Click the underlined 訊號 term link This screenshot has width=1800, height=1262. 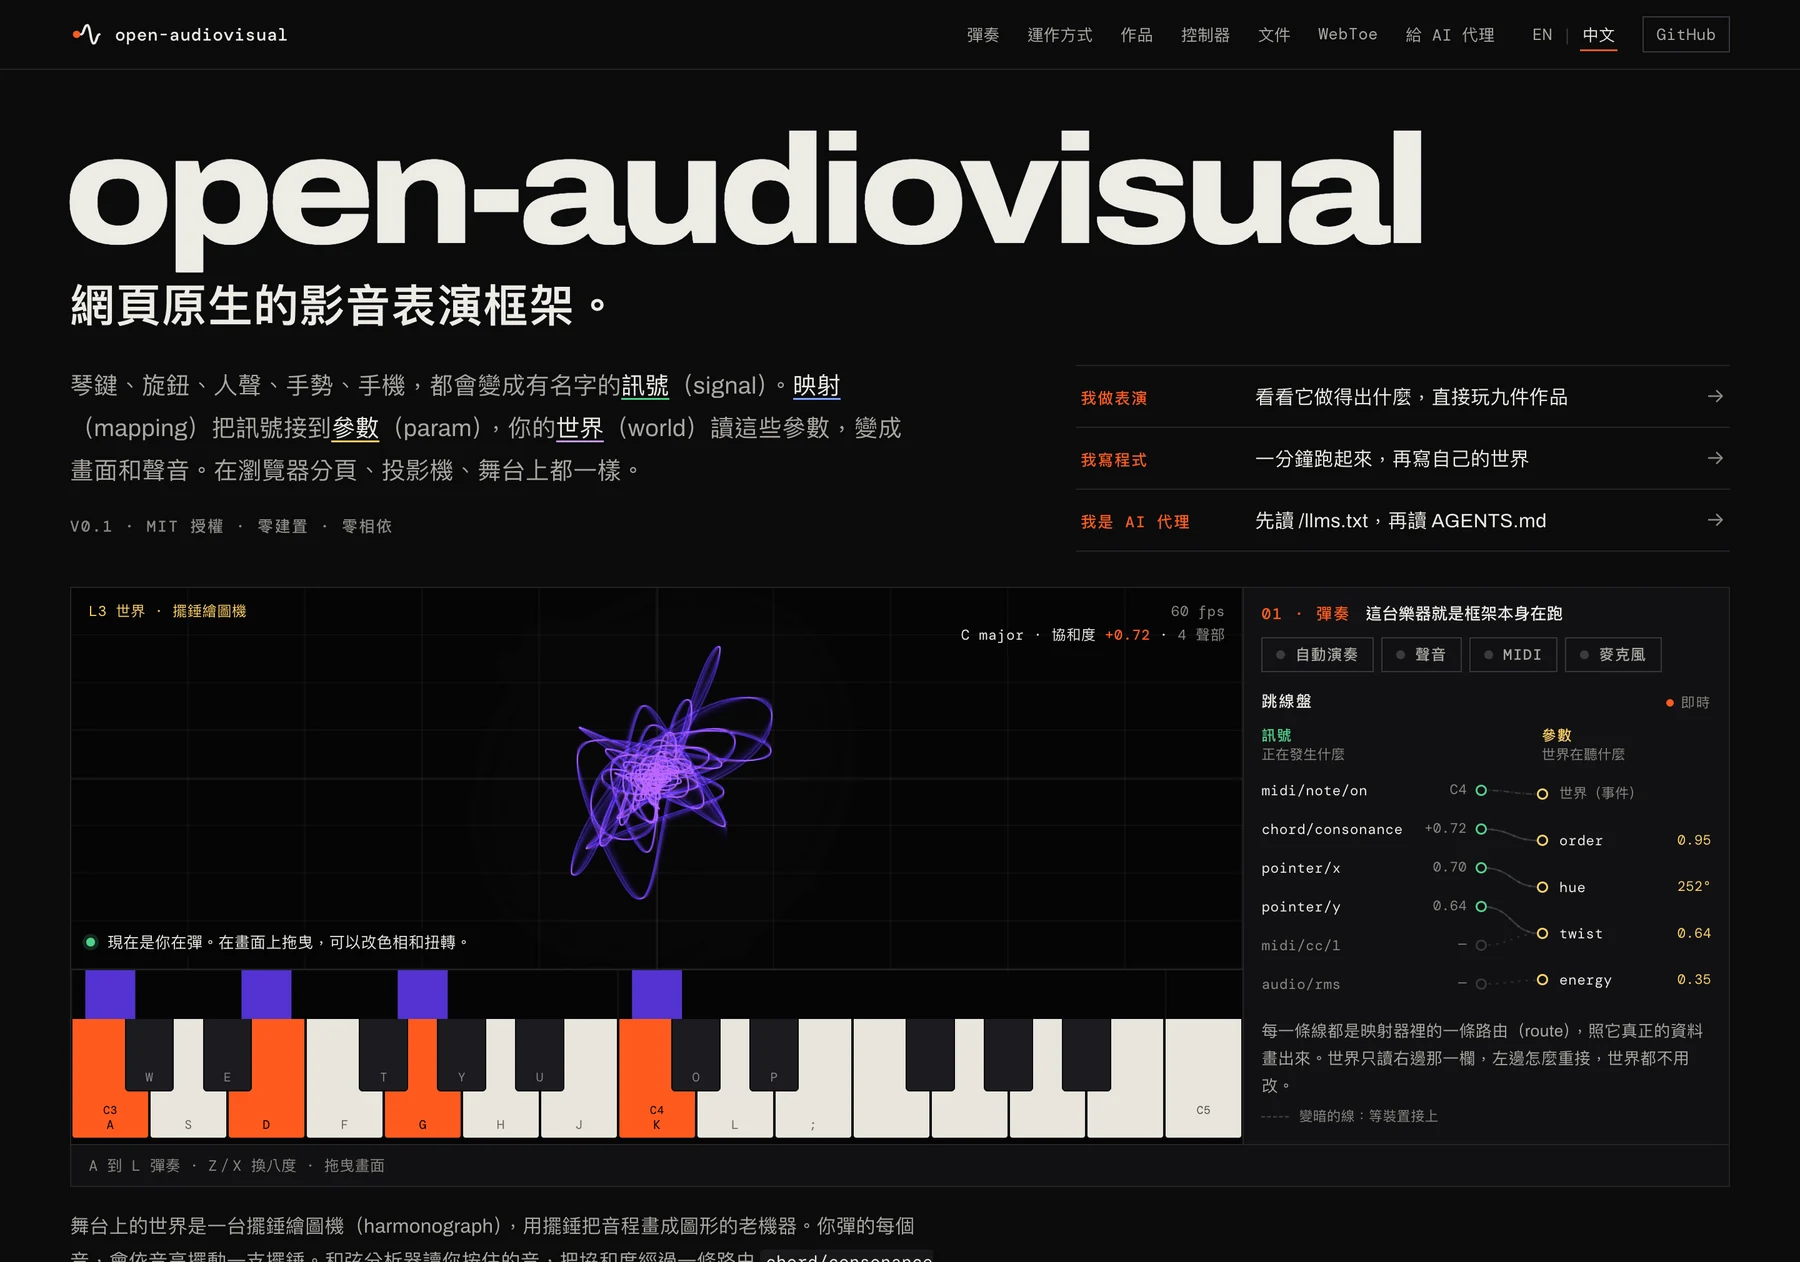[x=645, y=386]
